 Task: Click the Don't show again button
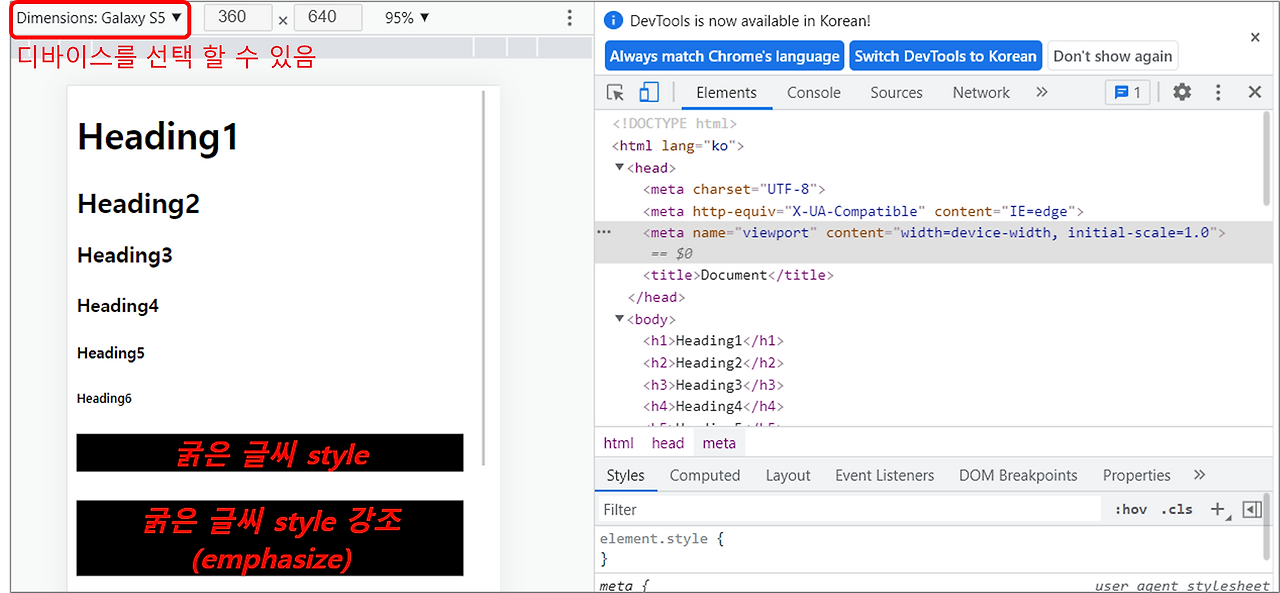coord(1112,56)
